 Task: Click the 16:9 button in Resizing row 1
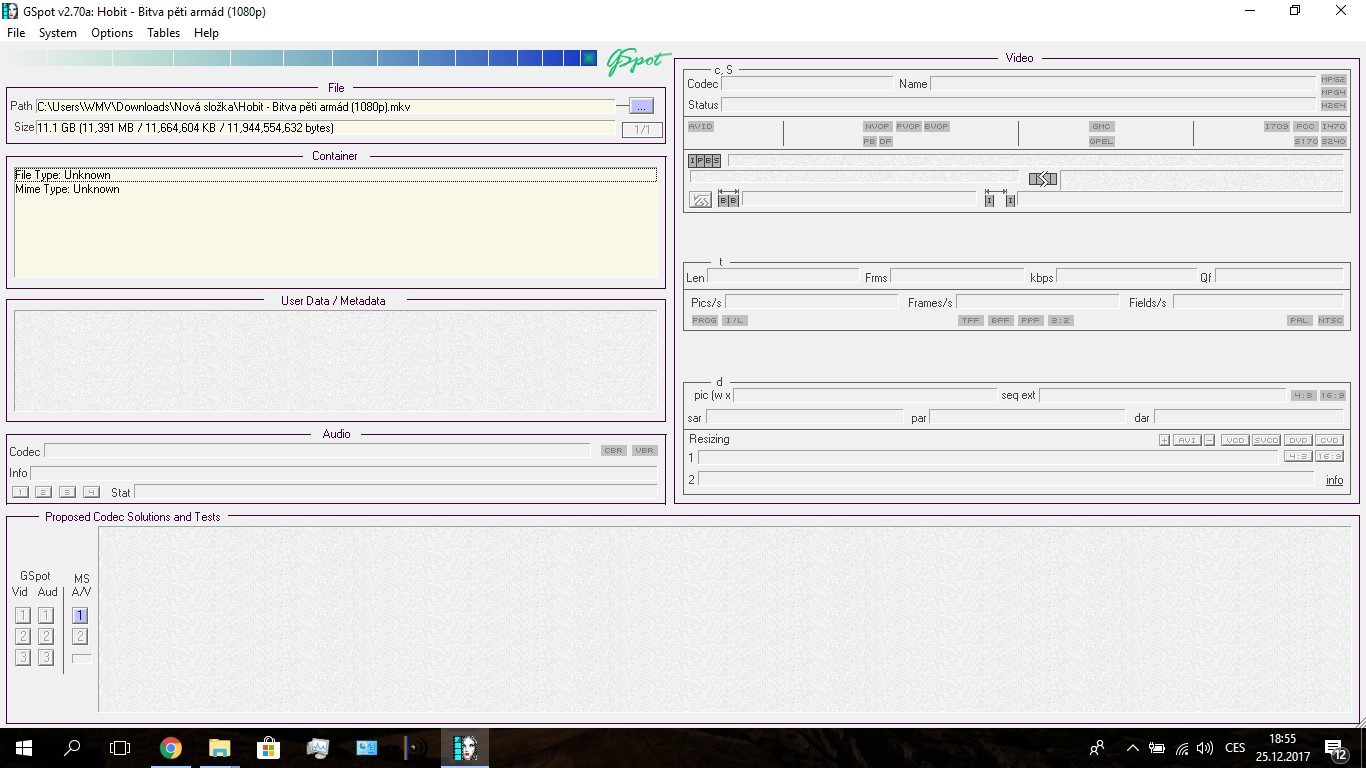pos(1329,456)
